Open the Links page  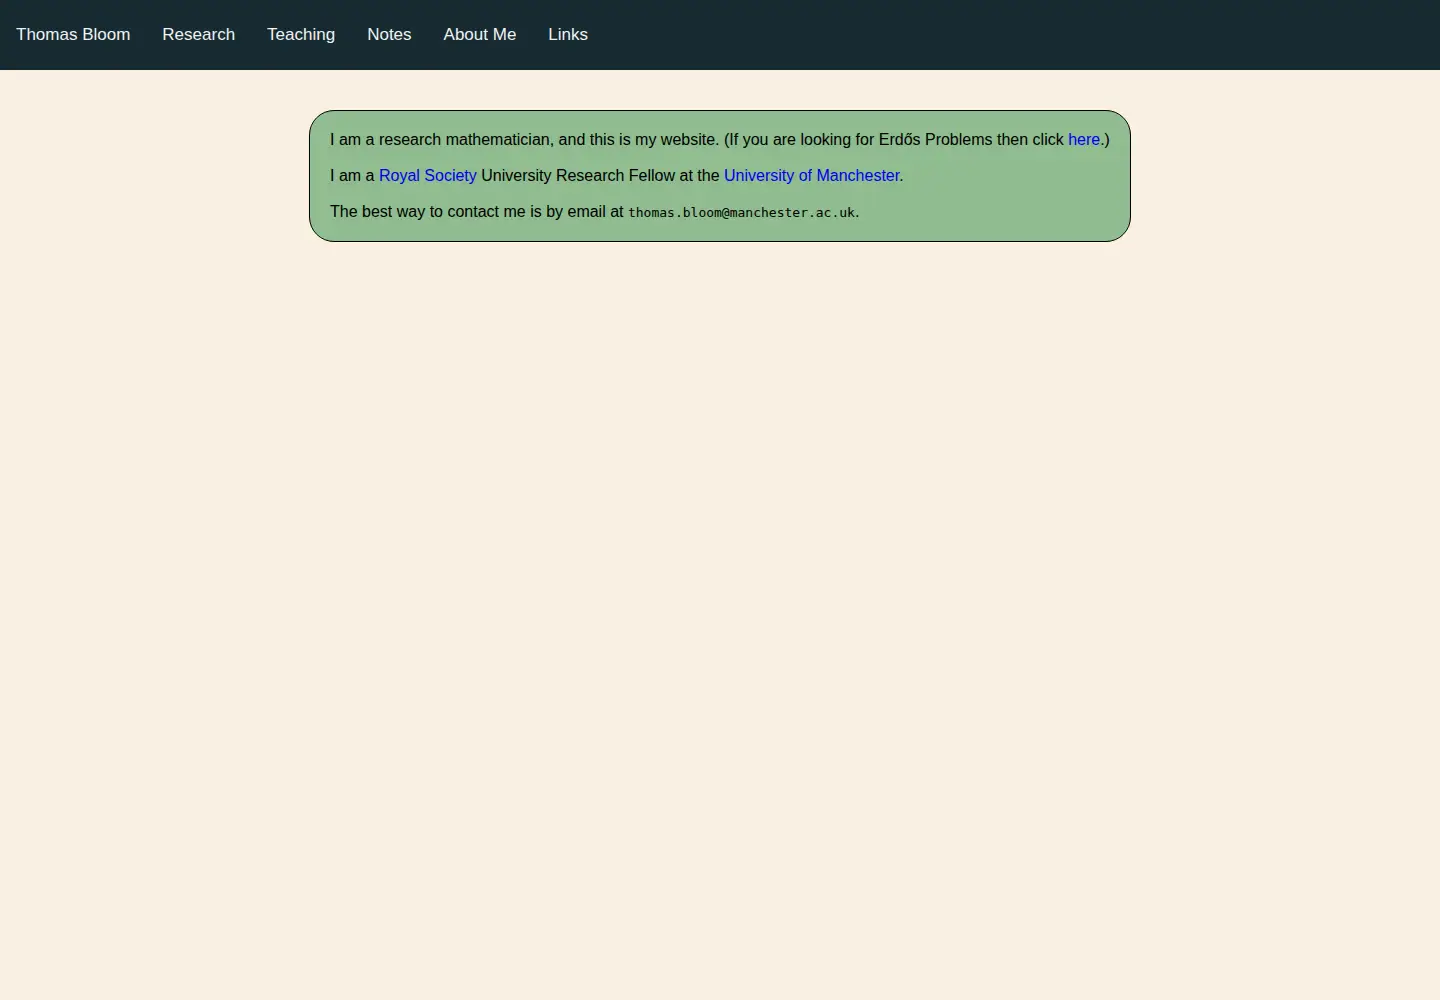pos(568,34)
